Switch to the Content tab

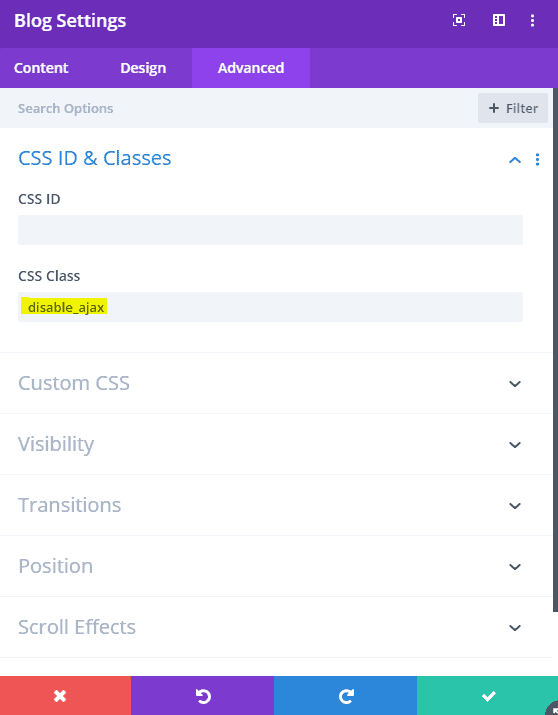click(41, 68)
